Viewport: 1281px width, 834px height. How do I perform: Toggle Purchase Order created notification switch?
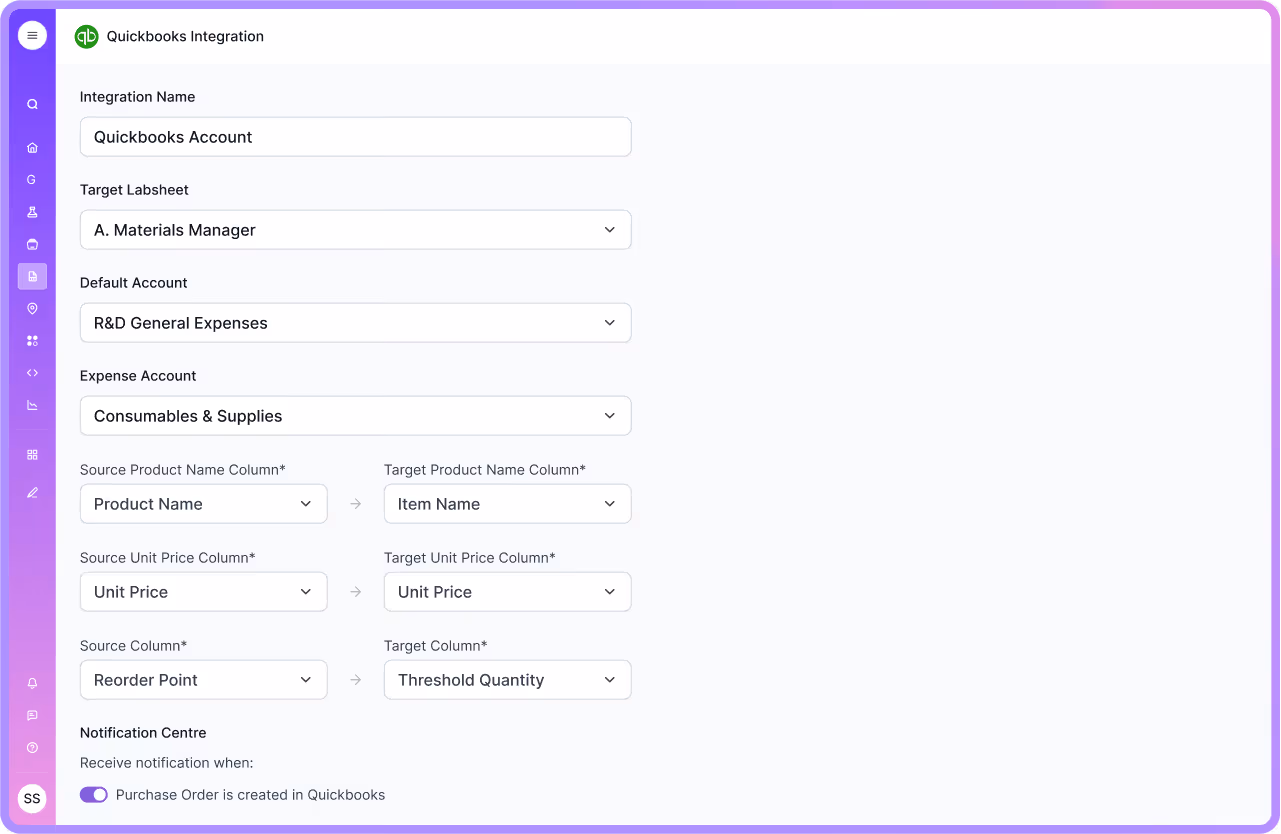[x=94, y=795]
